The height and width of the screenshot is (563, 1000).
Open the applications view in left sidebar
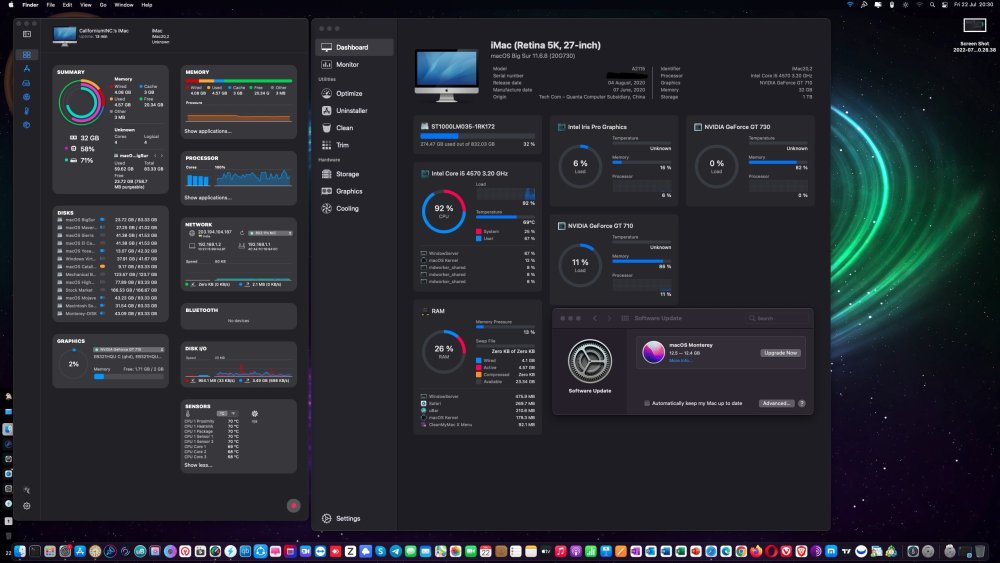tap(26, 69)
